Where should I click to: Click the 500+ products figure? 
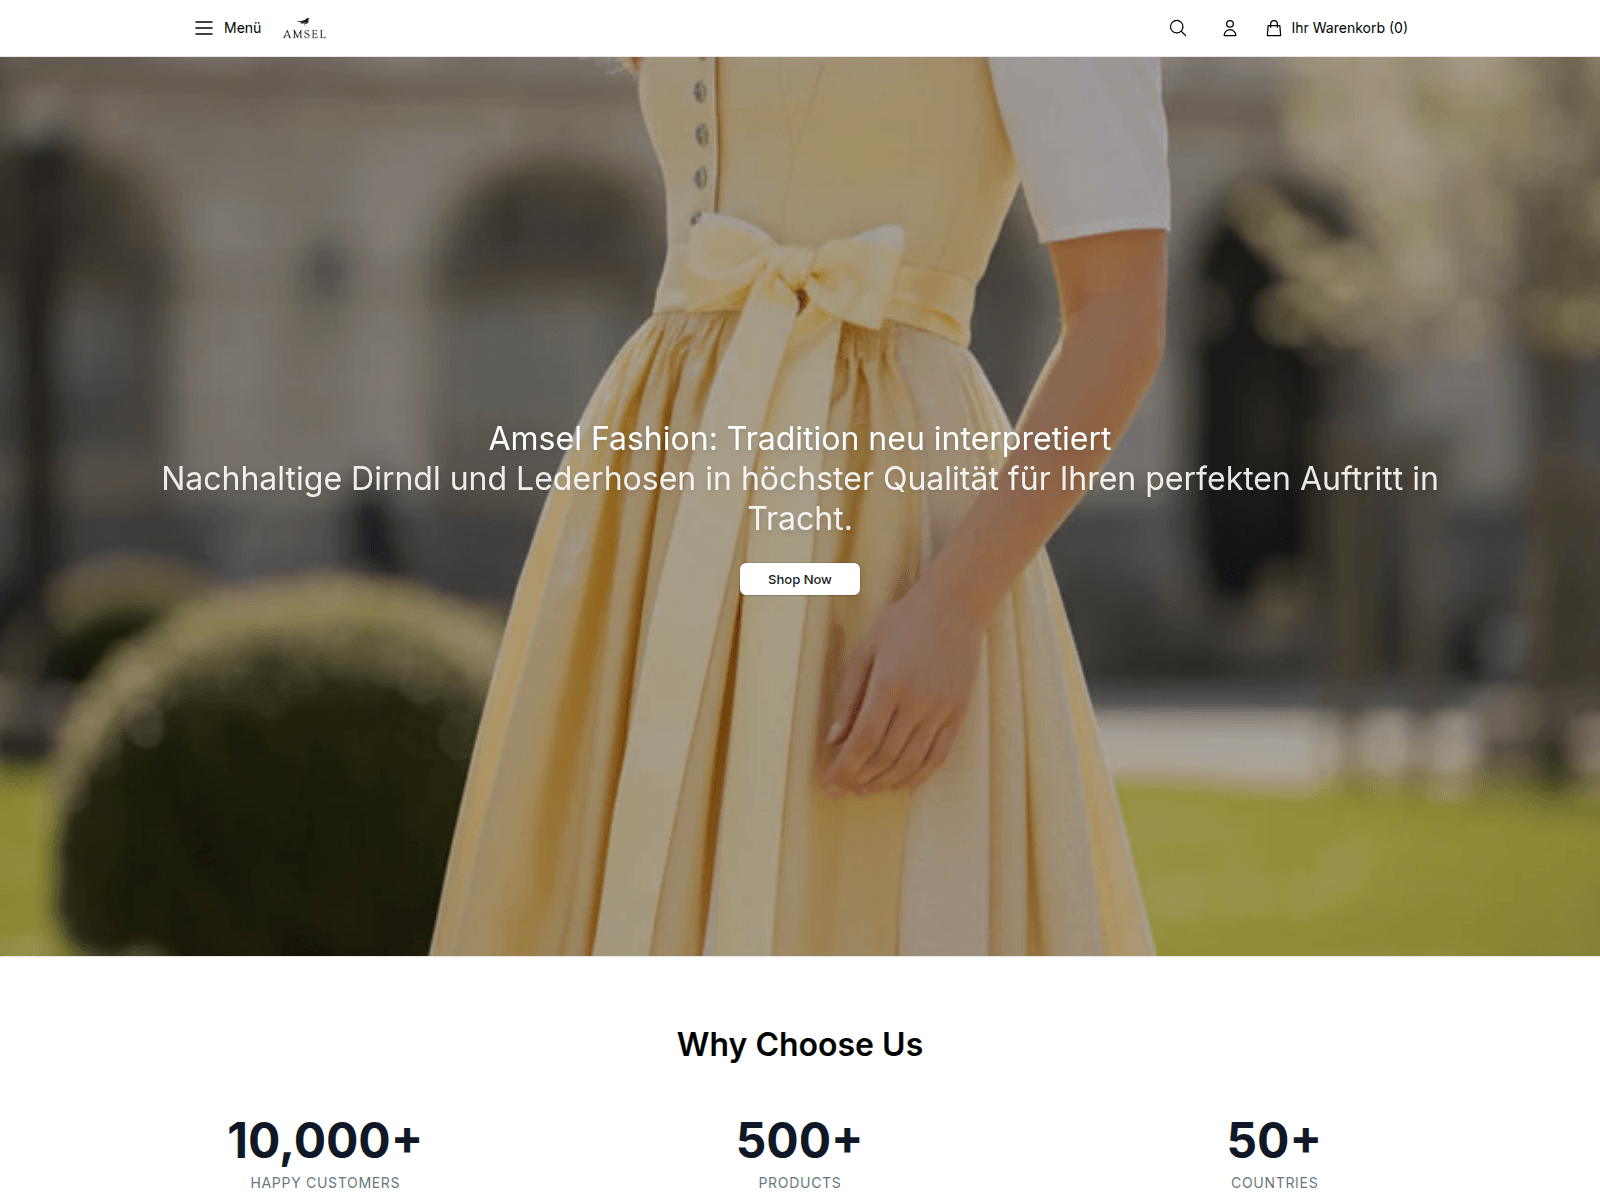799,1141
